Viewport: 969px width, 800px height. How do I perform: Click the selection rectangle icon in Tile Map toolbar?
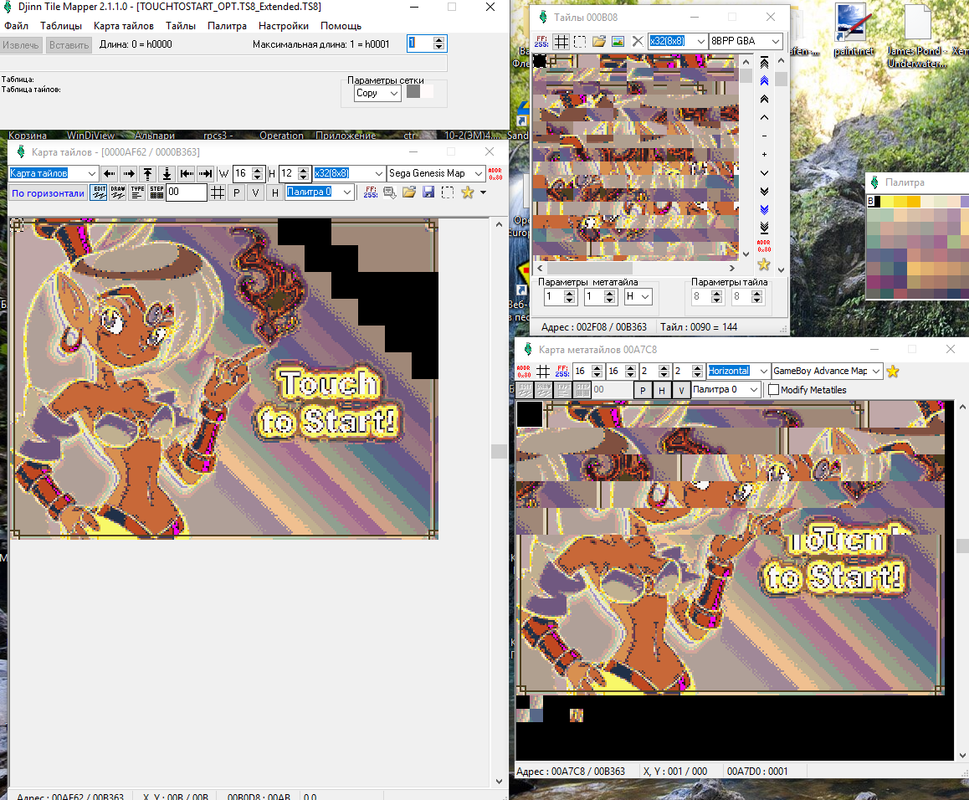pyautogui.click(x=447, y=193)
